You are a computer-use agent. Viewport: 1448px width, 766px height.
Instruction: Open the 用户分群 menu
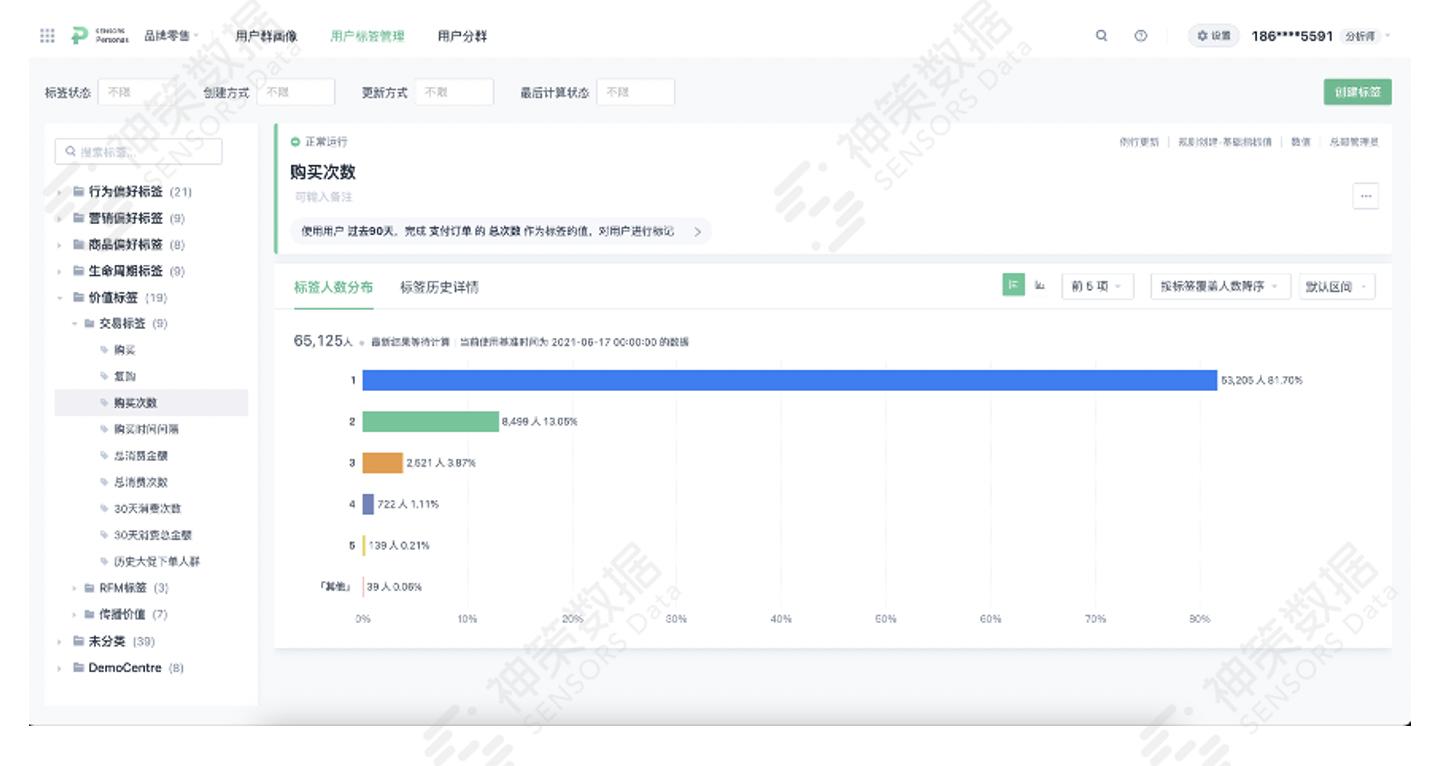(x=462, y=36)
